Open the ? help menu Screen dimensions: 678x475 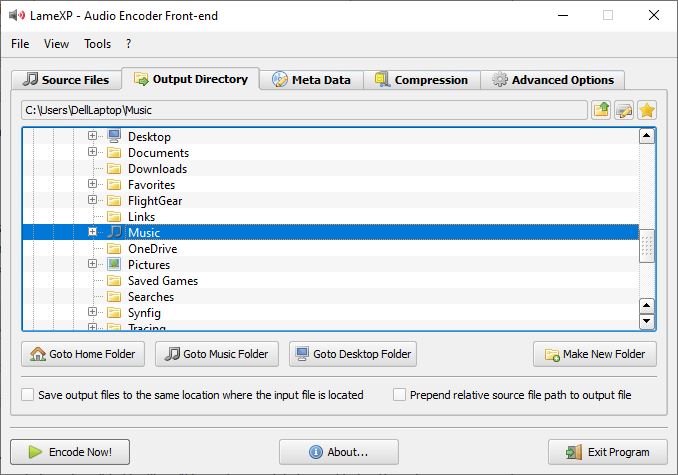point(128,44)
